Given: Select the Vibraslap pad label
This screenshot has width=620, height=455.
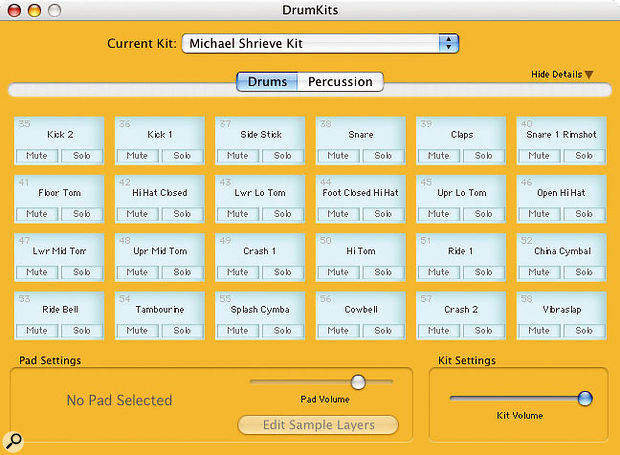Looking at the screenshot, I should (x=562, y=310).
